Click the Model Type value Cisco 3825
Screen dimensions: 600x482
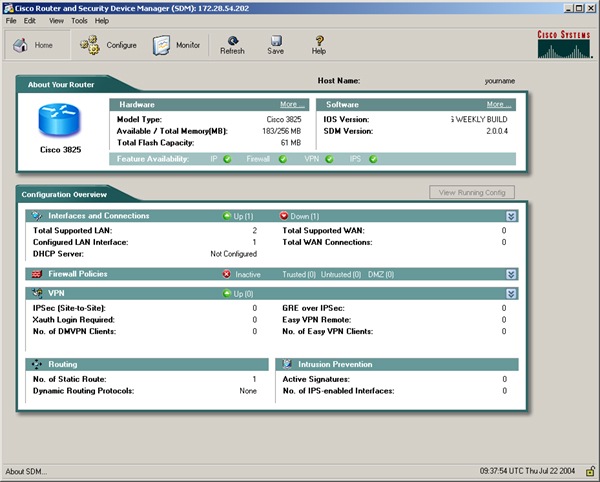coord(284,119)
